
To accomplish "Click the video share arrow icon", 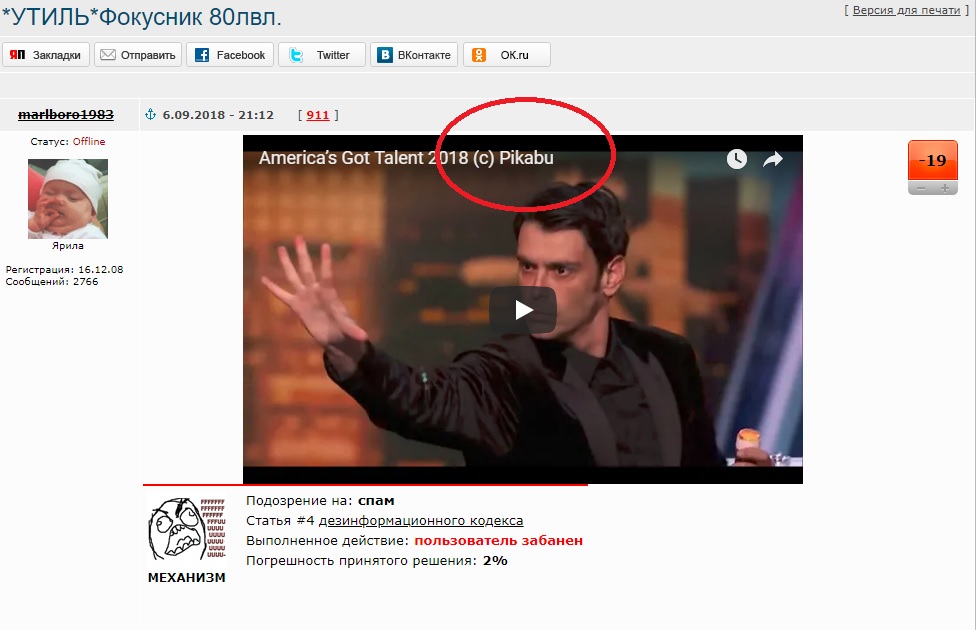I will click(772, 159).
